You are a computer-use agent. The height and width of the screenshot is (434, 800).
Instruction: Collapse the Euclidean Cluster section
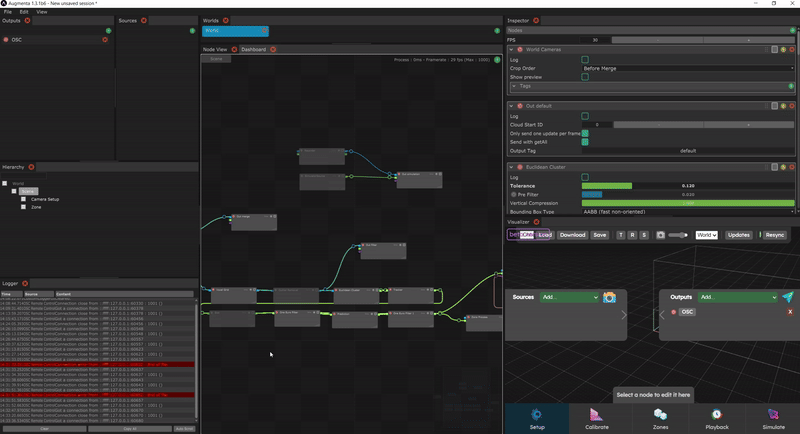pyautogui.click(x=512, y=165)
